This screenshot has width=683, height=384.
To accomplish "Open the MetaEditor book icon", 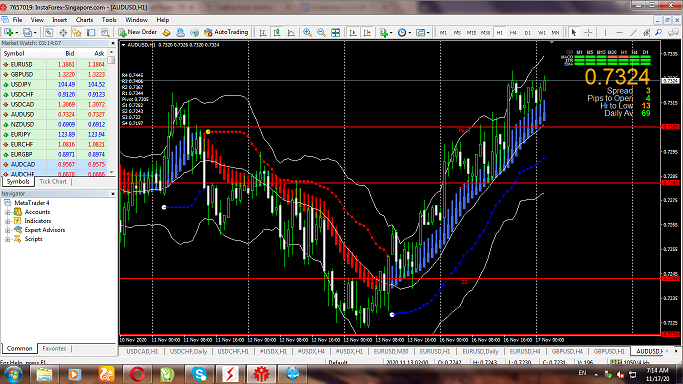I will (166, 33).
